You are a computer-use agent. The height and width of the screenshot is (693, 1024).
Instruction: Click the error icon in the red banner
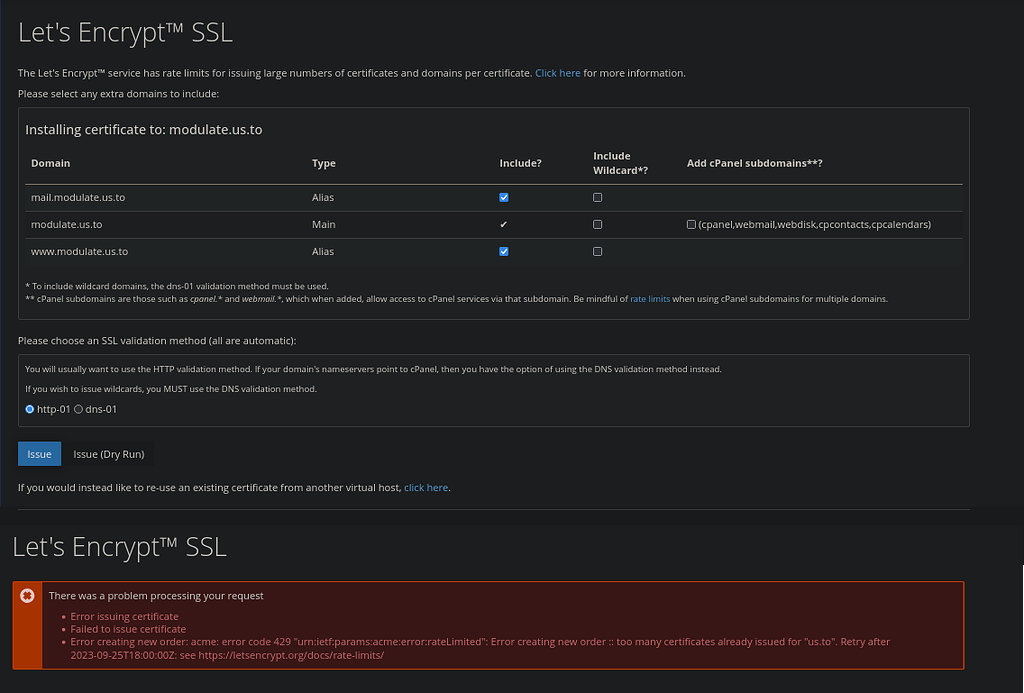click(x=27, y=596)
